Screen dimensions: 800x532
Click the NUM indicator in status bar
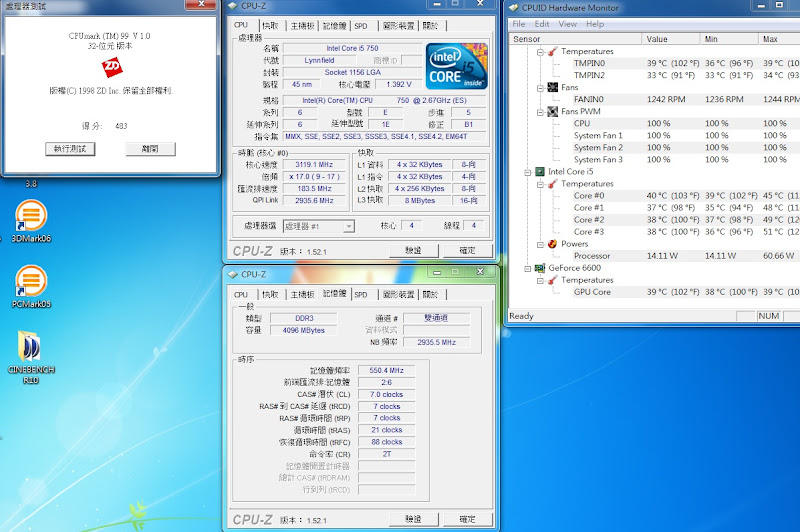click(768, 316)
